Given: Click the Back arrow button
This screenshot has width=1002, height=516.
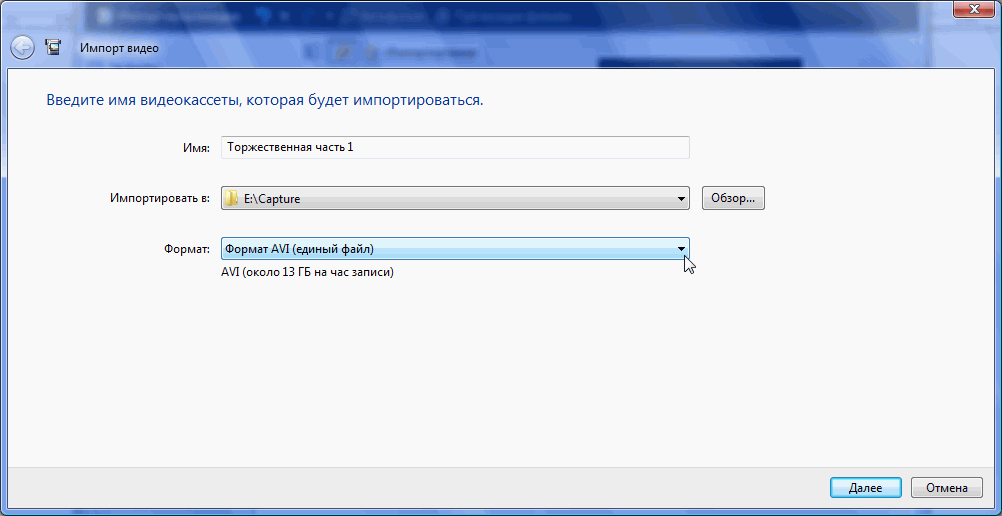Looking at the screenshot, I should [x=22, y=48].
